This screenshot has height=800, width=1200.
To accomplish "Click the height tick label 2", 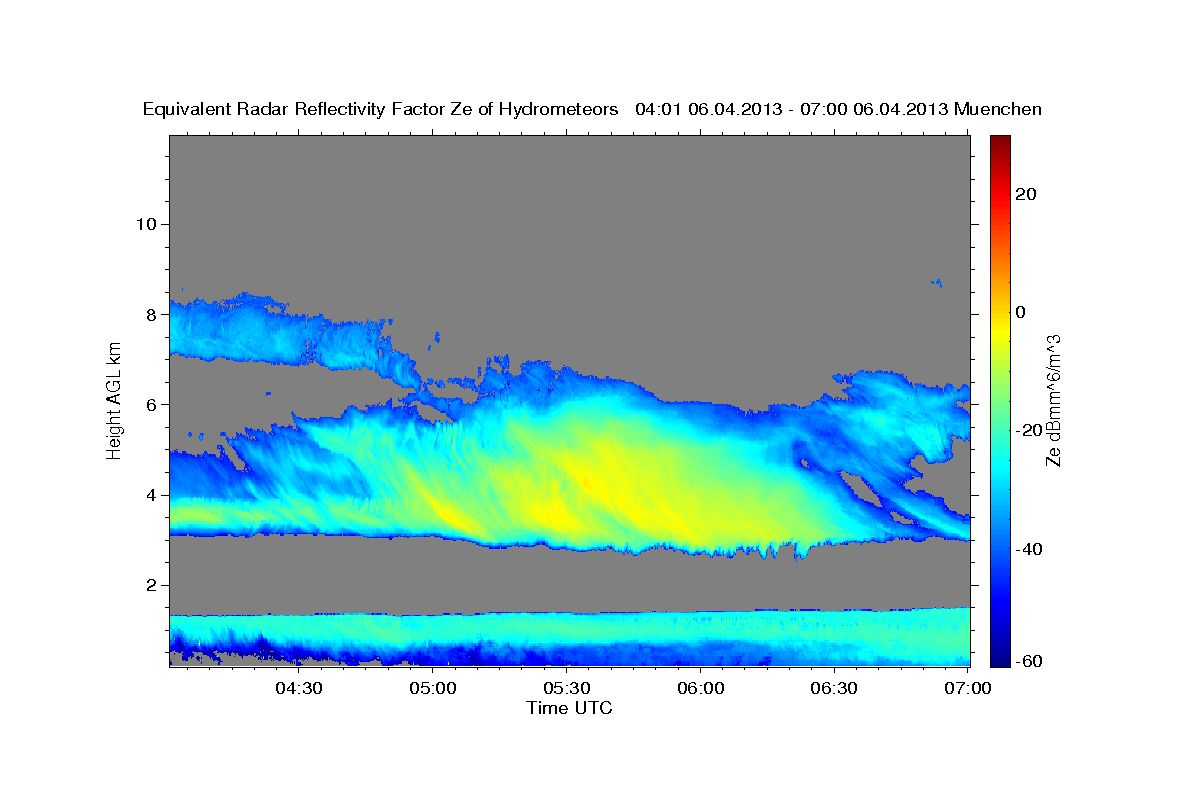I will (150, 585).
